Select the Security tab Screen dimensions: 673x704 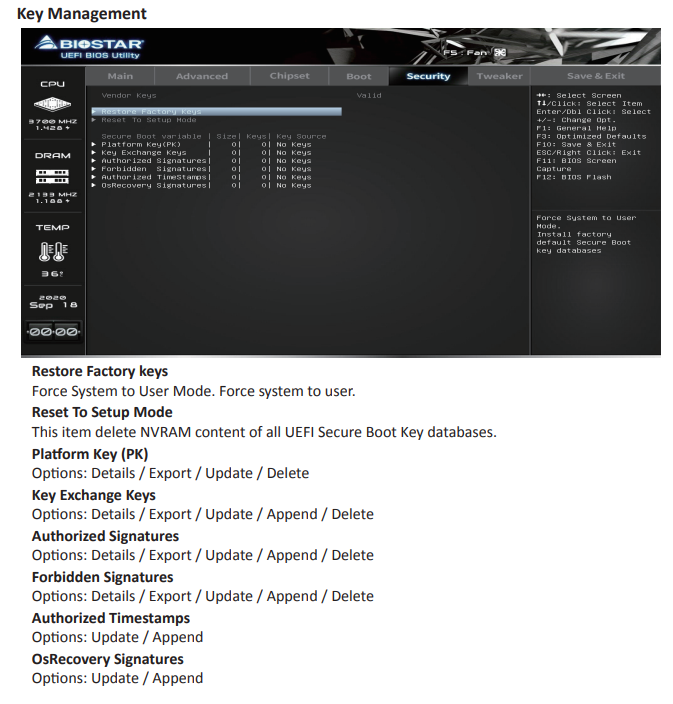(x=428, y=76)
